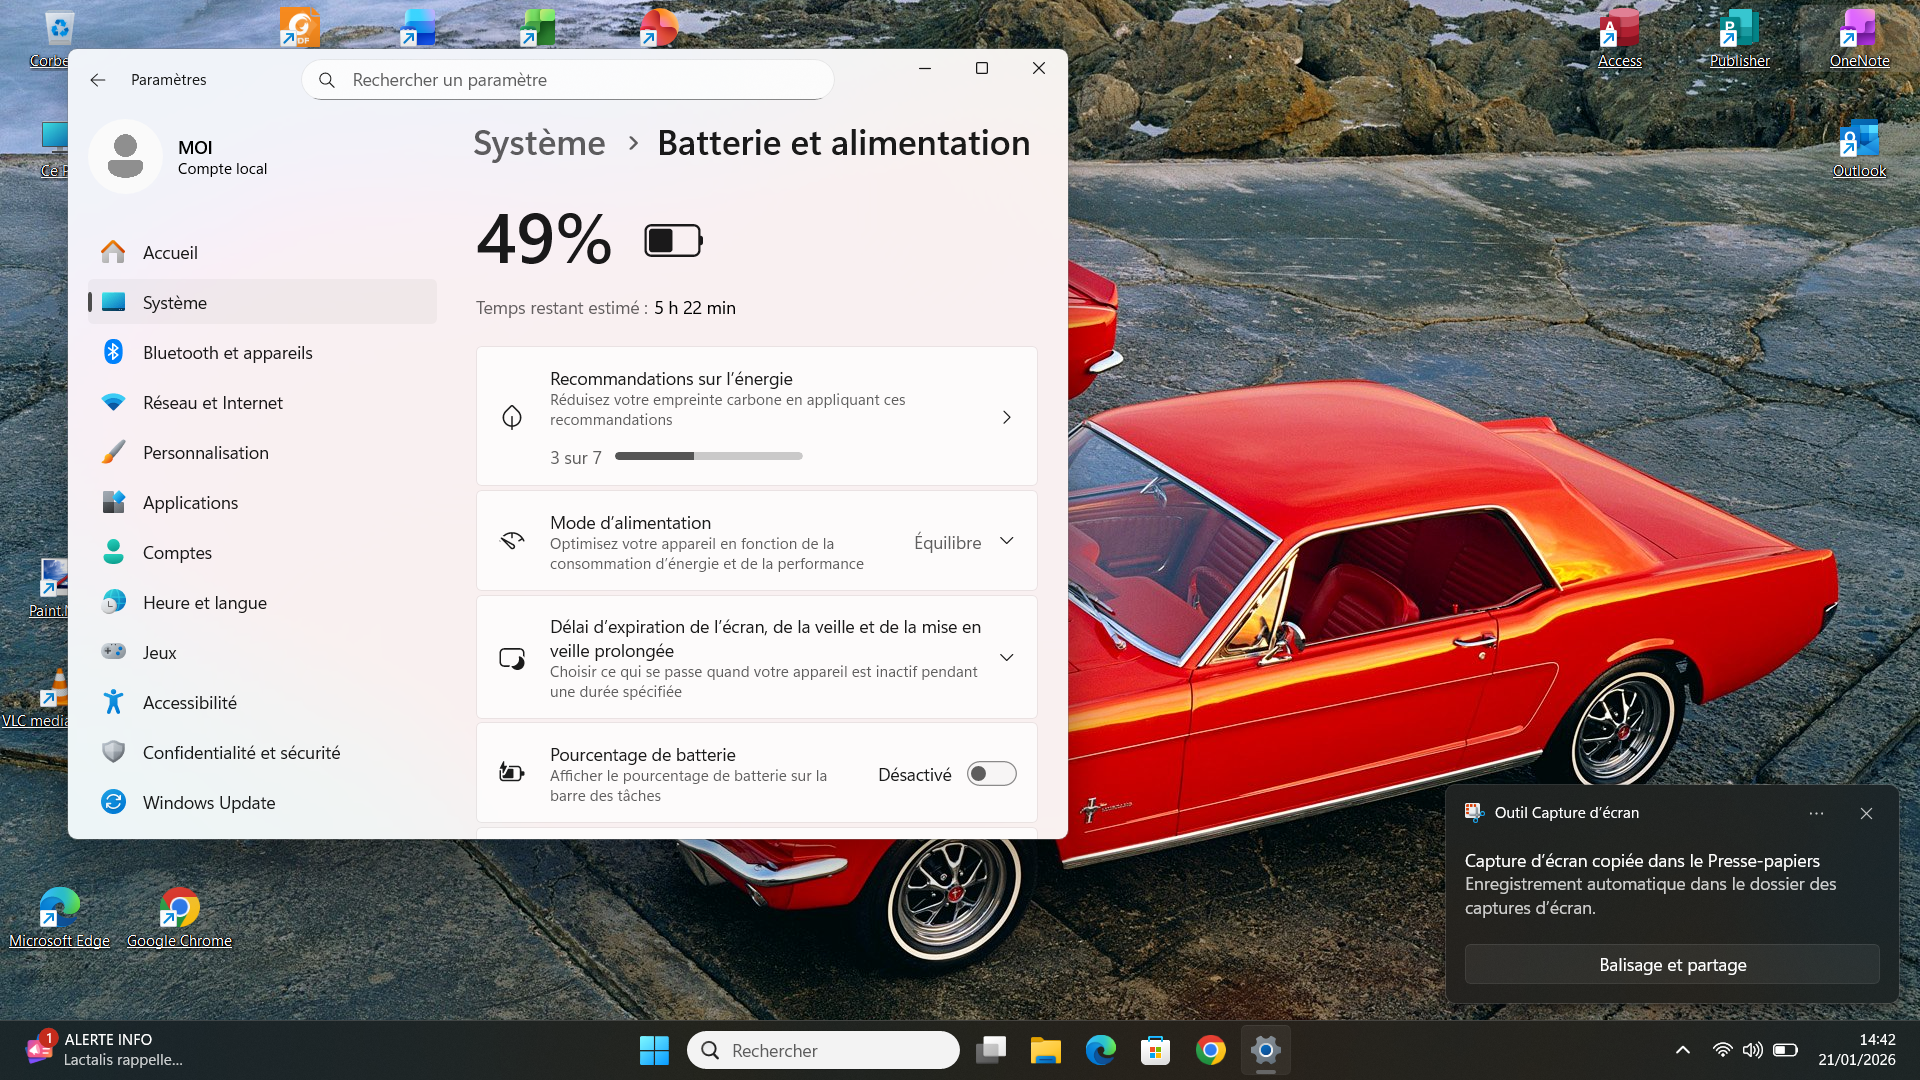Close the Outil Capture d'écran notification
This screenshot has height=1080, width=1920.
point(1866,813)
